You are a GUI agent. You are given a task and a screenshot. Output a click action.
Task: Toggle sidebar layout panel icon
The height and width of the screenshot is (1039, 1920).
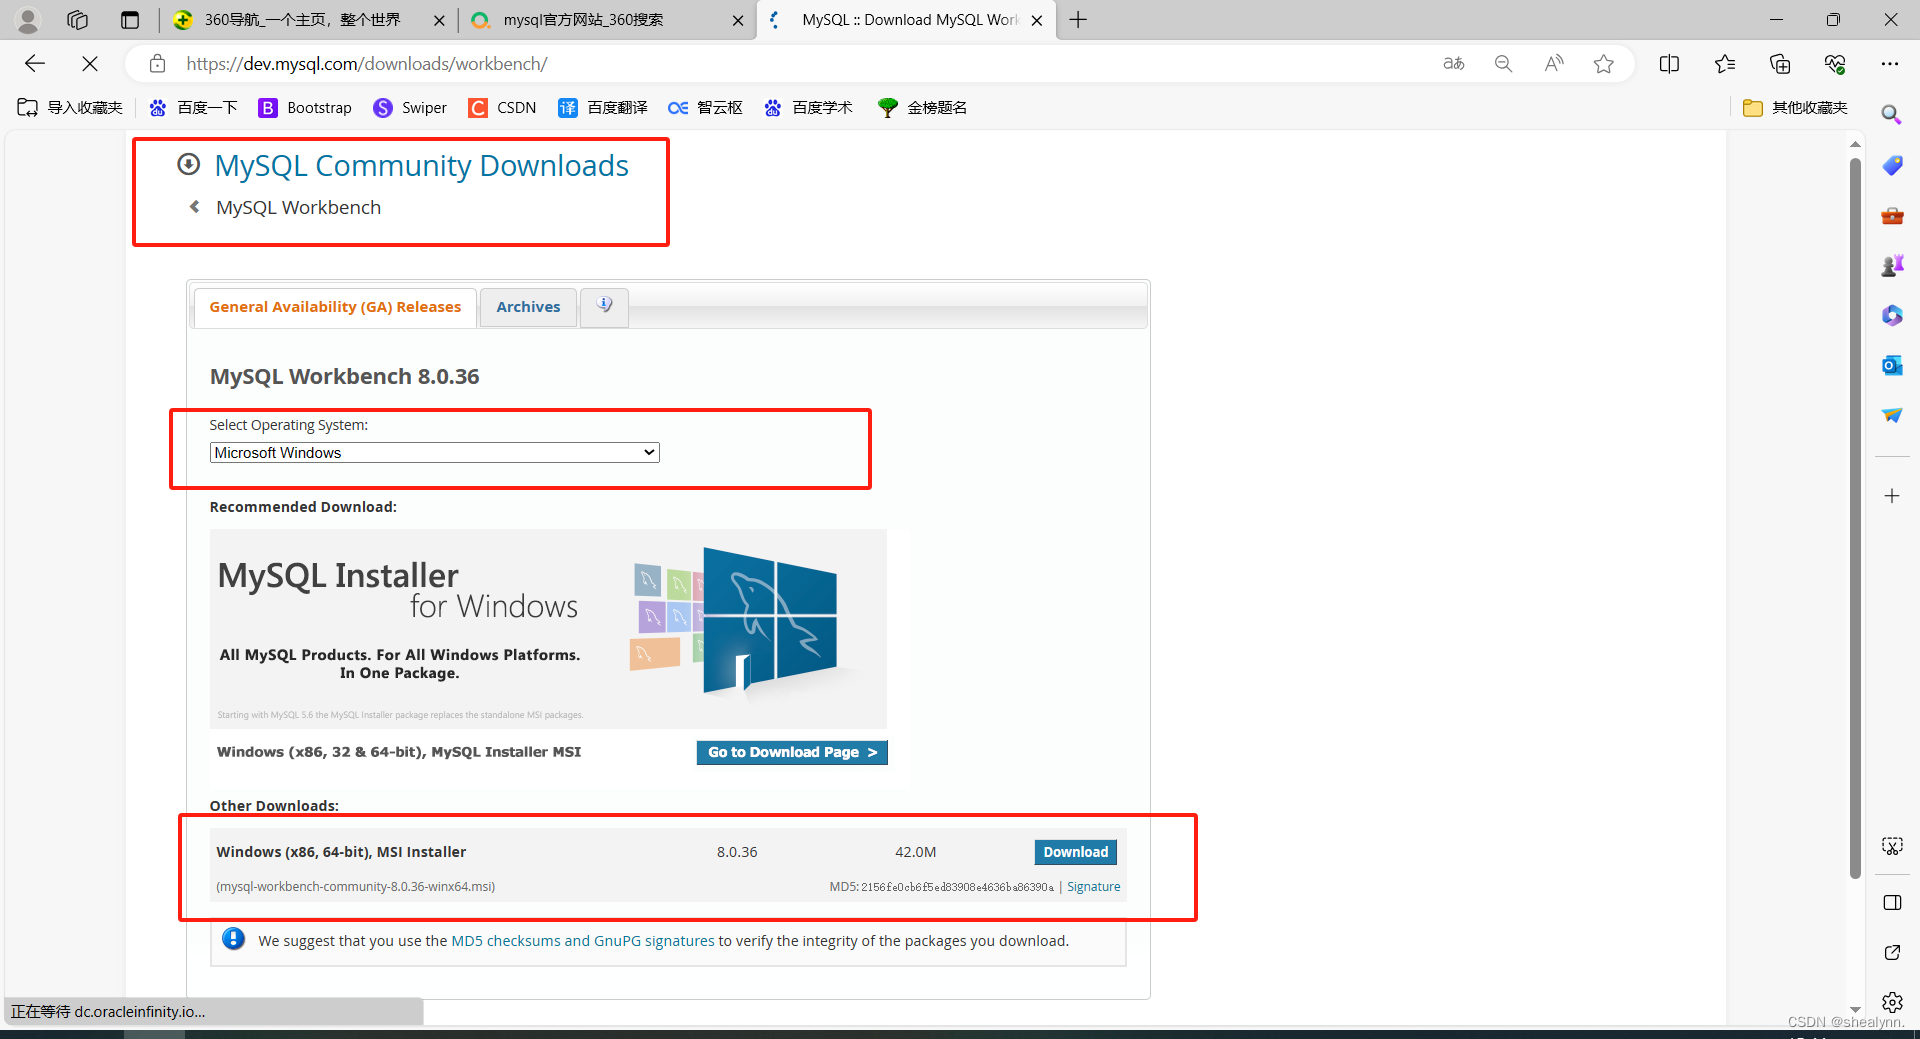tap(1892, 902)
